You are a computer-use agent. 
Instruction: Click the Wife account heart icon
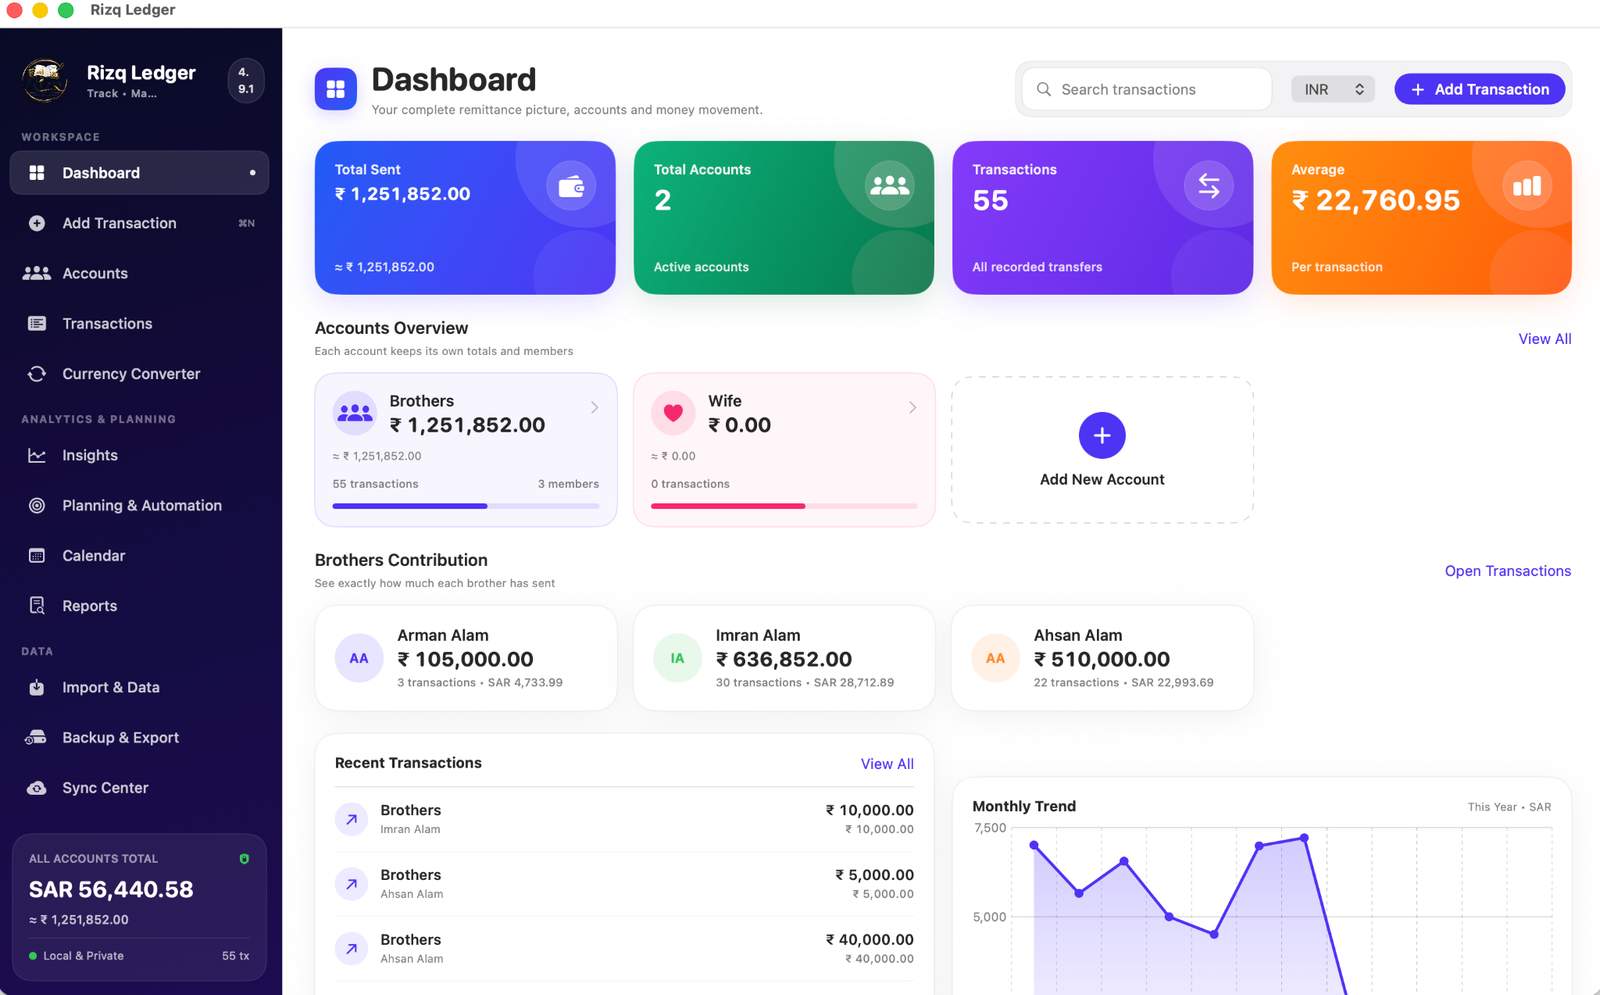point(673,413)
